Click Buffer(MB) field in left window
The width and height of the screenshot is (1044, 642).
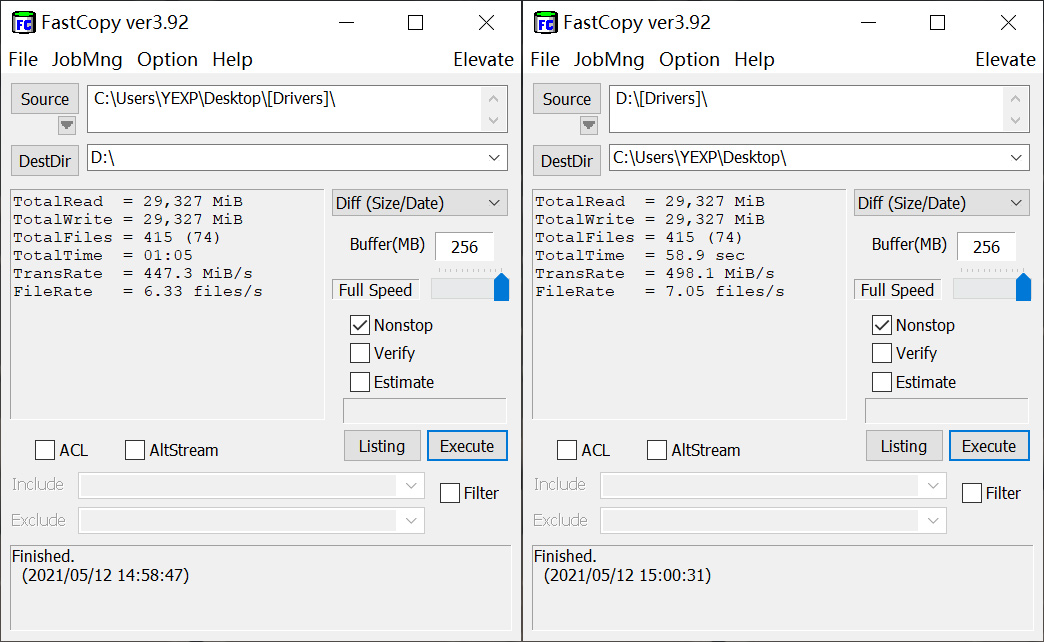tap(464, 246)
